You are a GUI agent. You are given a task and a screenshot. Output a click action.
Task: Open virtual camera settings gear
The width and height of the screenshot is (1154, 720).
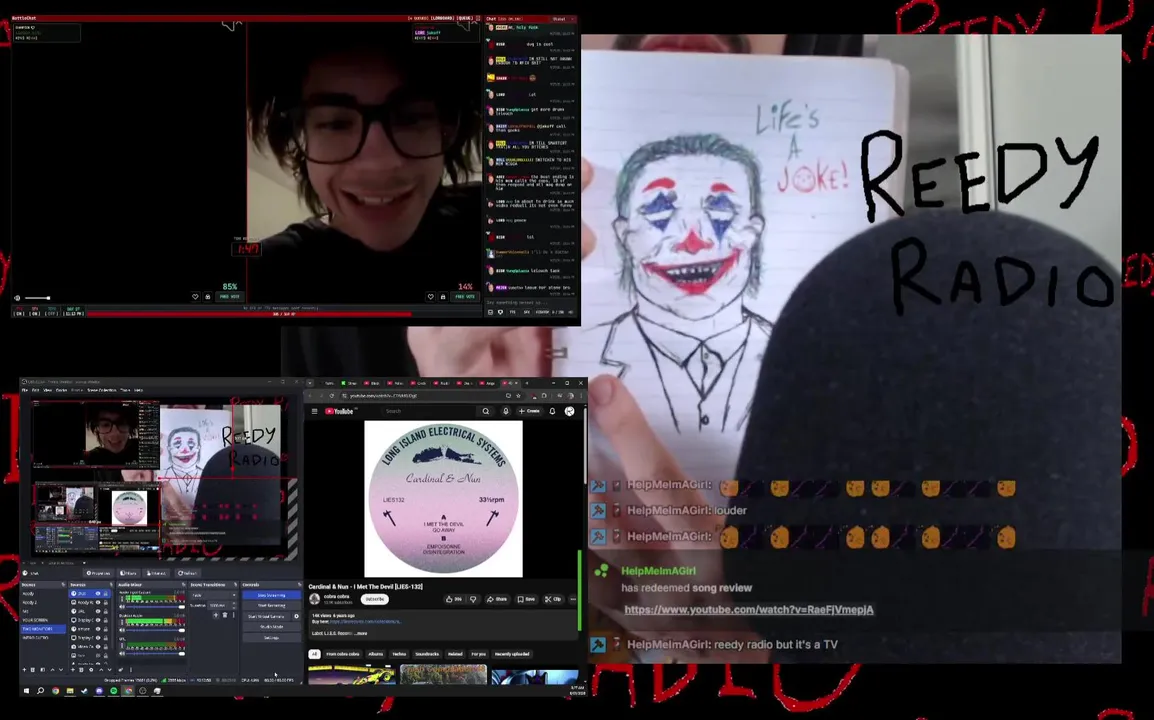297,616
